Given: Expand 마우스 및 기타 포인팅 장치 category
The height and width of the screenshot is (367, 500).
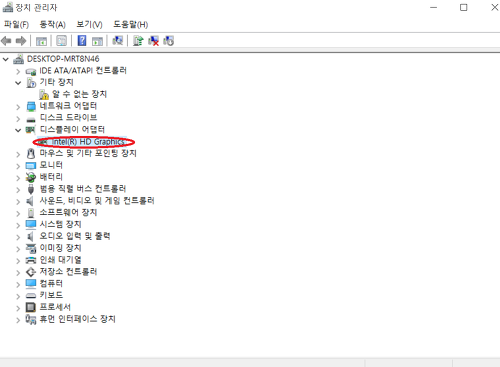Looking at the screenshot, I should [18, 154].
